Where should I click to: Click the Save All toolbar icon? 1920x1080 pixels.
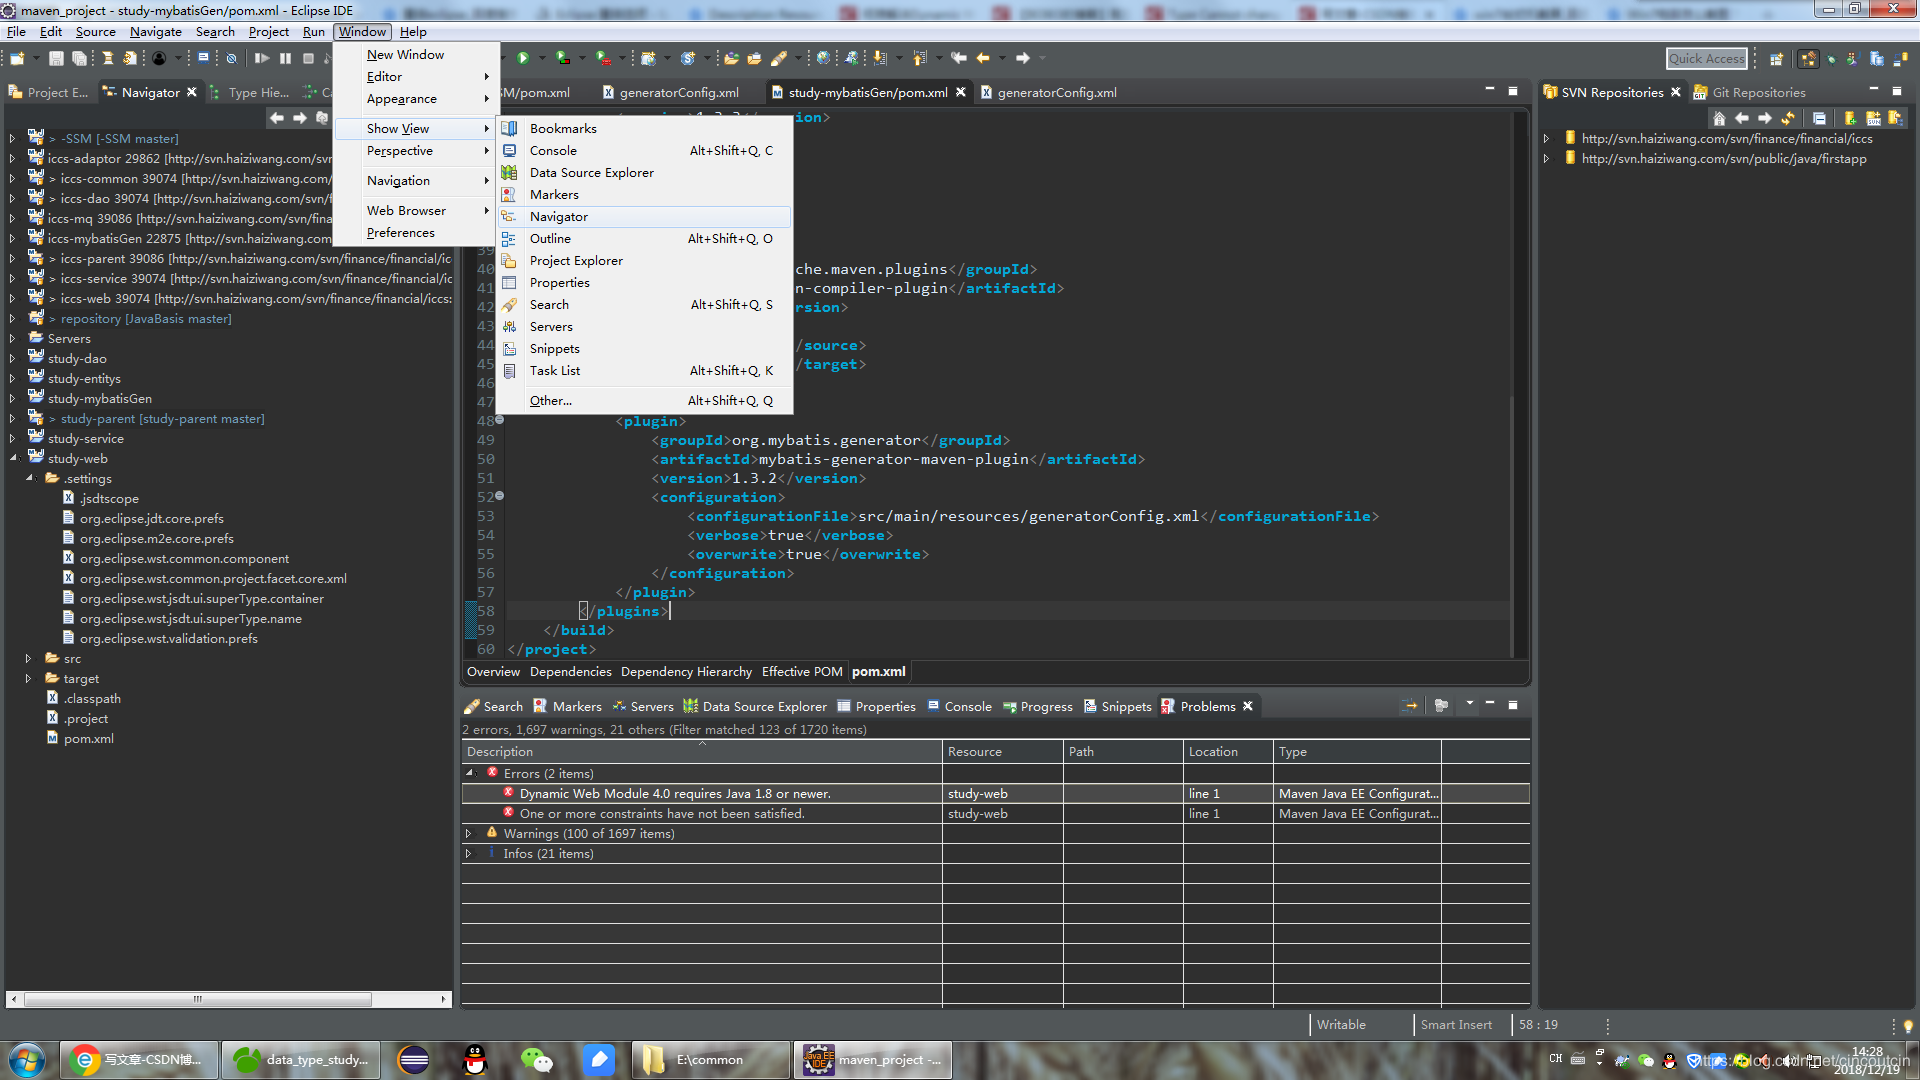coord(79,58)
